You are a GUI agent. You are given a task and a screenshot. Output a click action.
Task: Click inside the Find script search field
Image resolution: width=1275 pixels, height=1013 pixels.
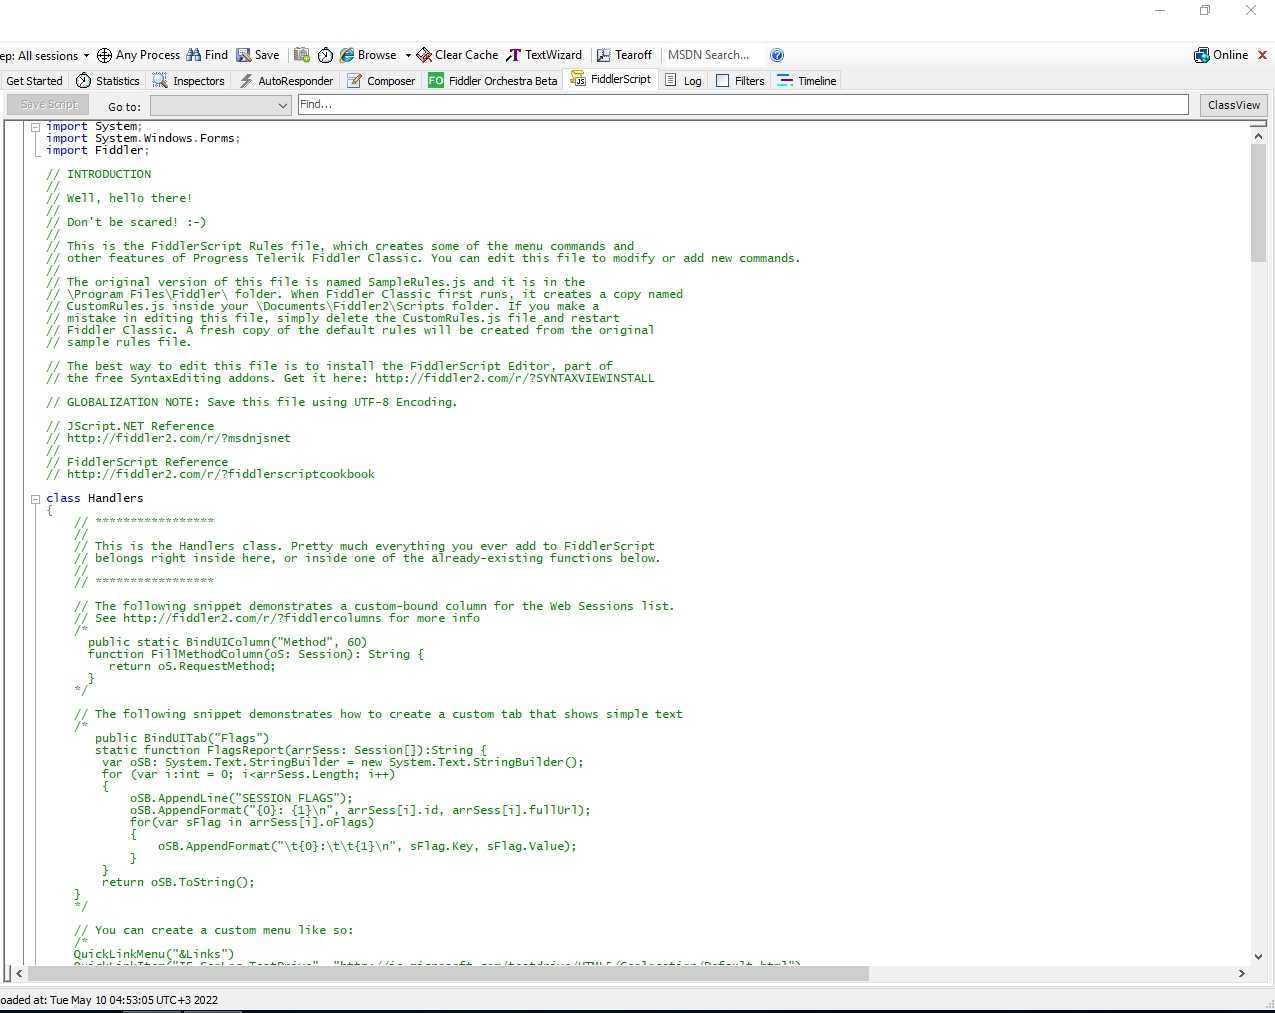coord(742,105)
